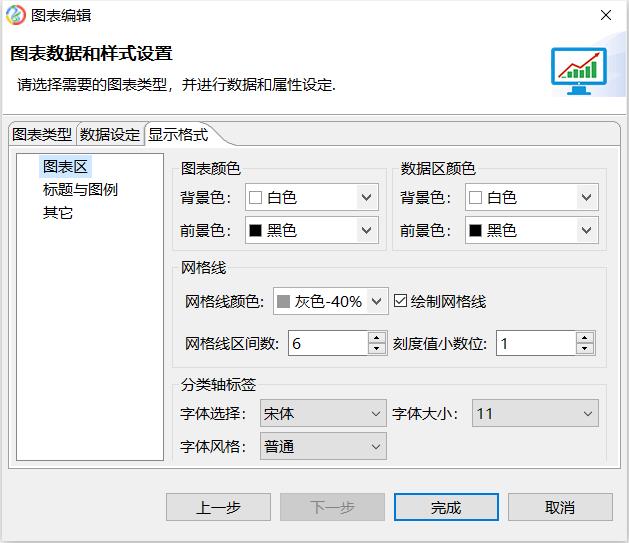Close the 图表编辑 dialog window

point(606,15)
